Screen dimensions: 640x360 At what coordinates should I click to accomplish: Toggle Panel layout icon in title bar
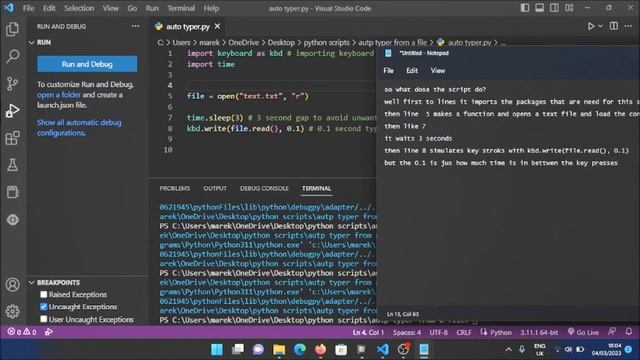[540, 8]
